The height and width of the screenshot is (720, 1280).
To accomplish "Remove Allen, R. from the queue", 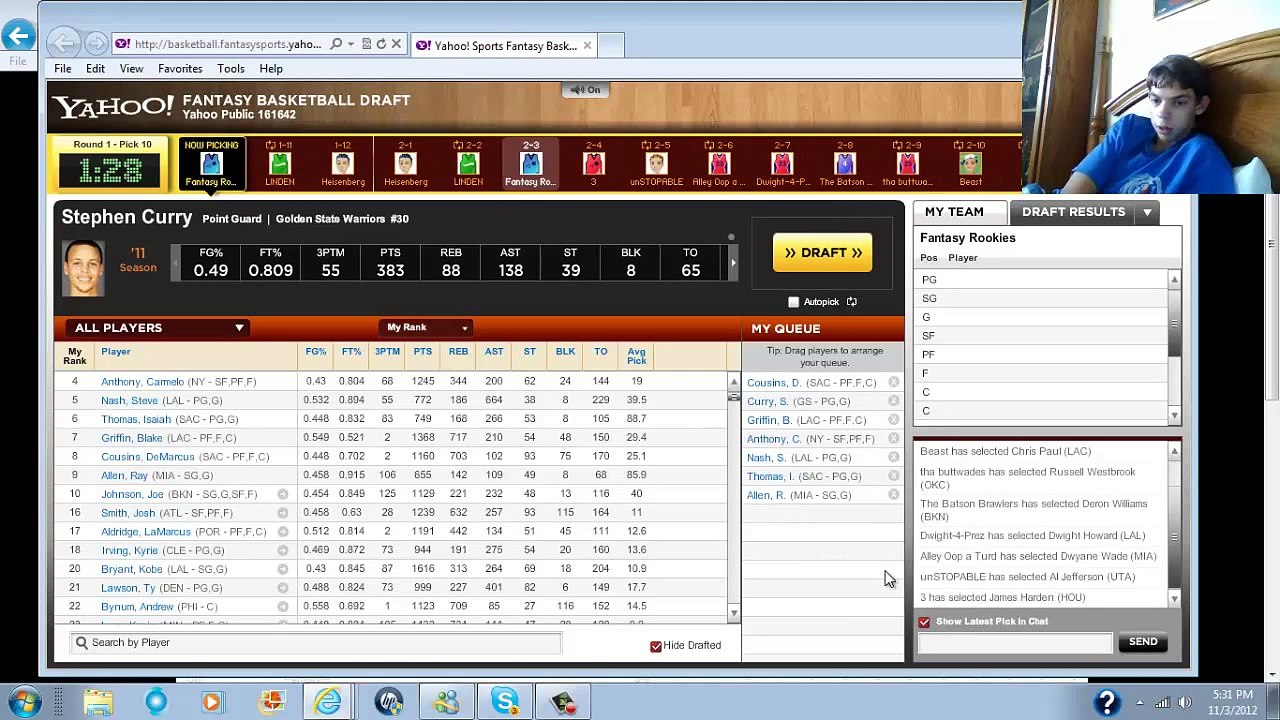I will (893, 495).
